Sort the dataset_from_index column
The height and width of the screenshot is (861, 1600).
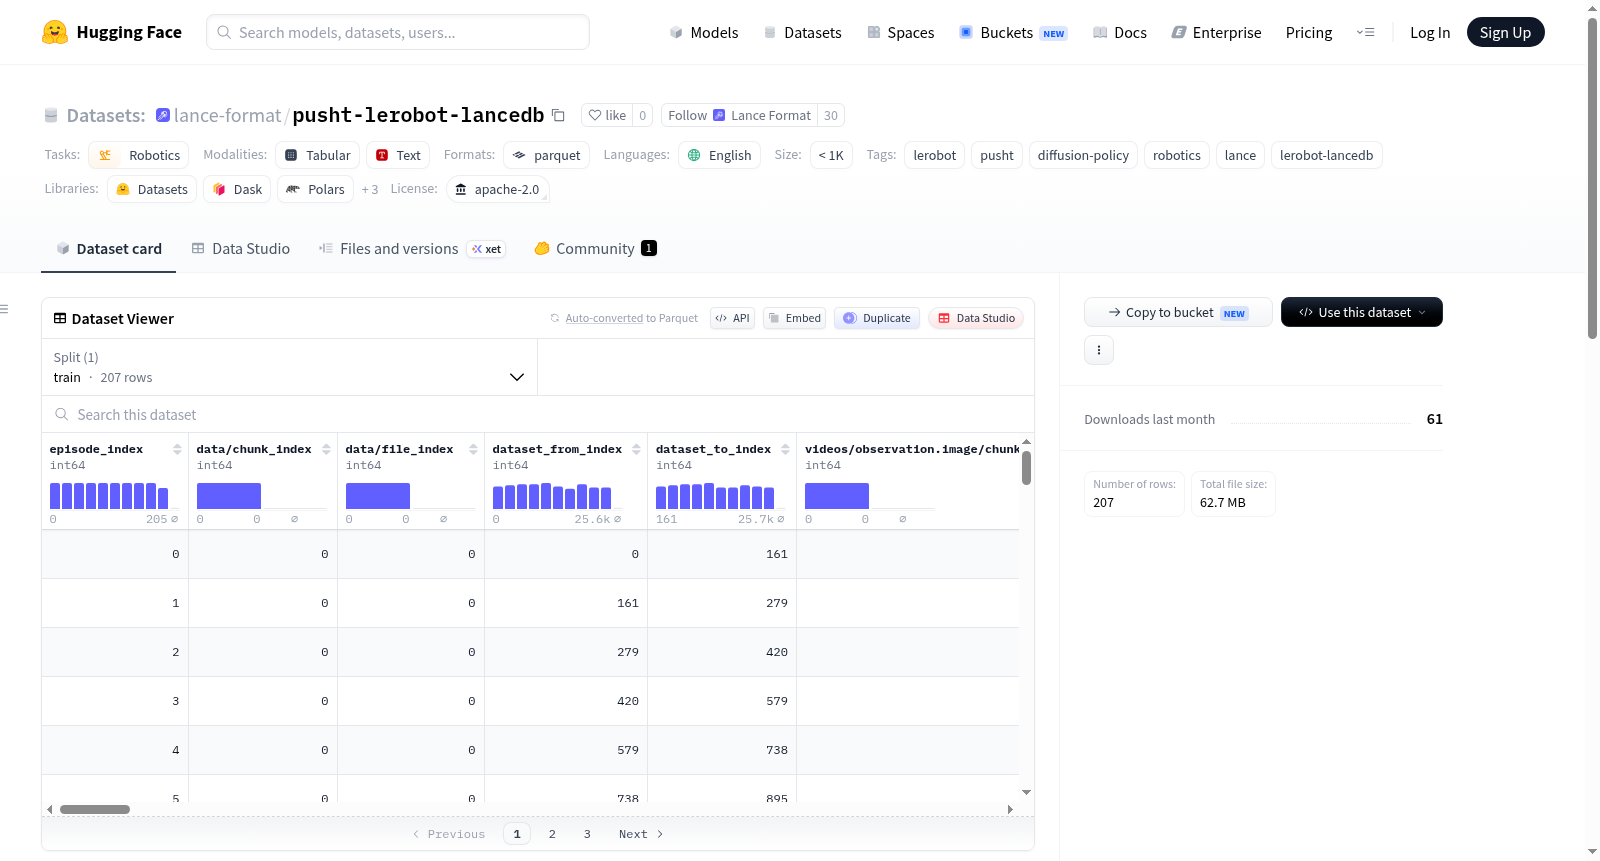point(636,449)
